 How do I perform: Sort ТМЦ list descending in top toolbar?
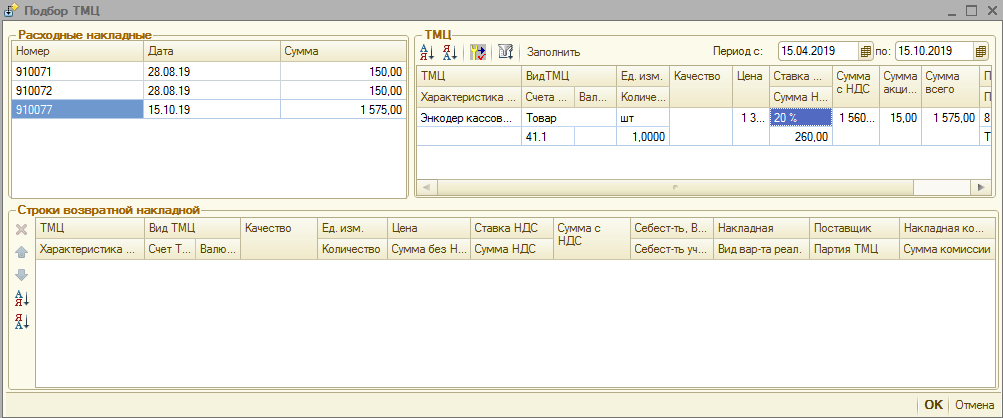pyautogui.click(x=449, y=51)
